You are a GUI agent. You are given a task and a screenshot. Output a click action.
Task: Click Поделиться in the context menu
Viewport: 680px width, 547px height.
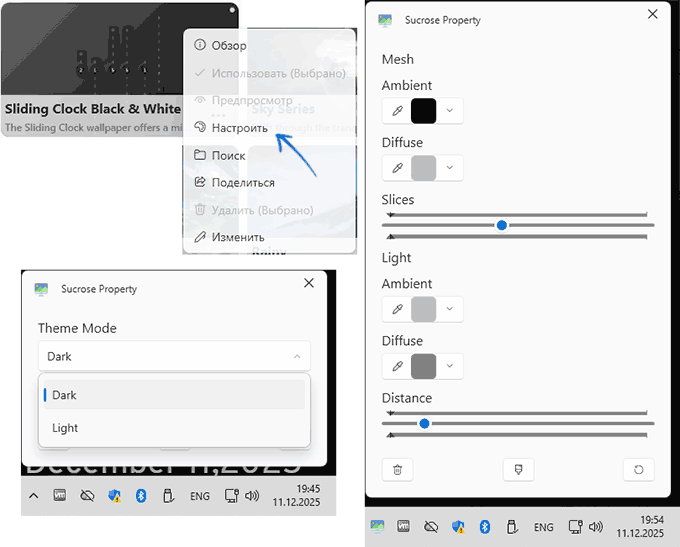click(x=242, y=183)
